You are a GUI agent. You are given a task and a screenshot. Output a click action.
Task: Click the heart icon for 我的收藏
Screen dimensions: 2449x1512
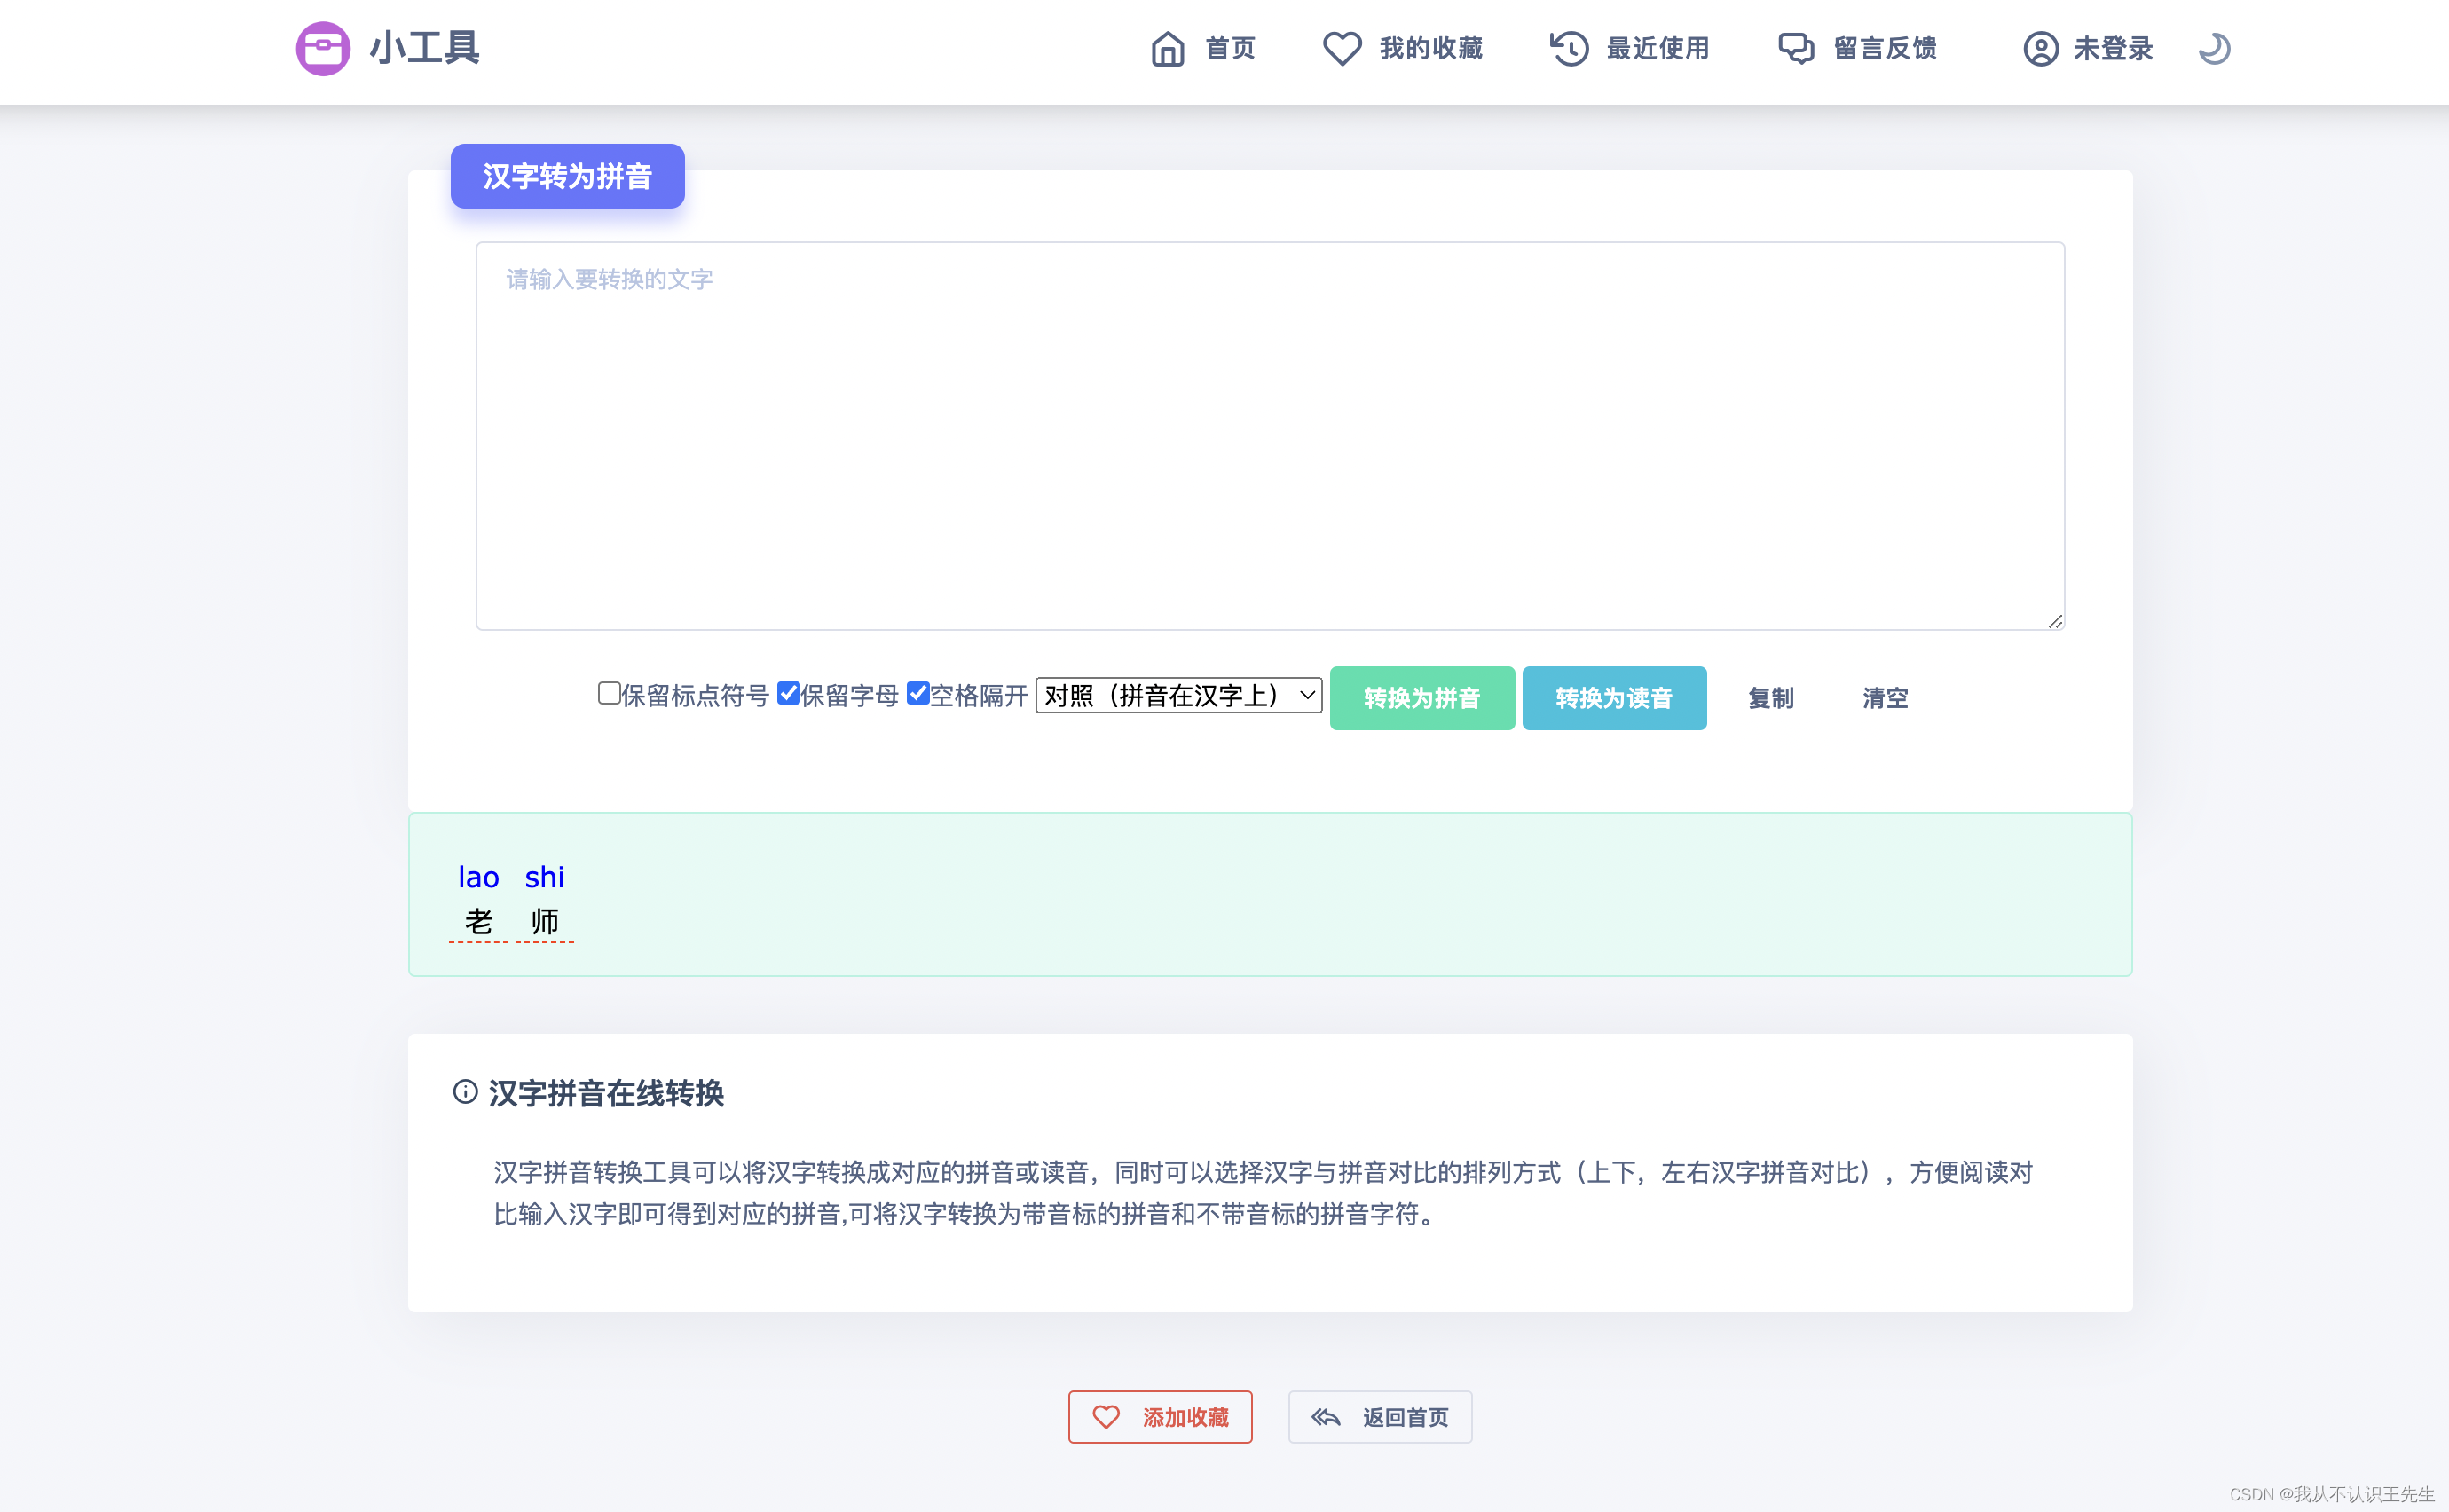[x=1342, y=48]
